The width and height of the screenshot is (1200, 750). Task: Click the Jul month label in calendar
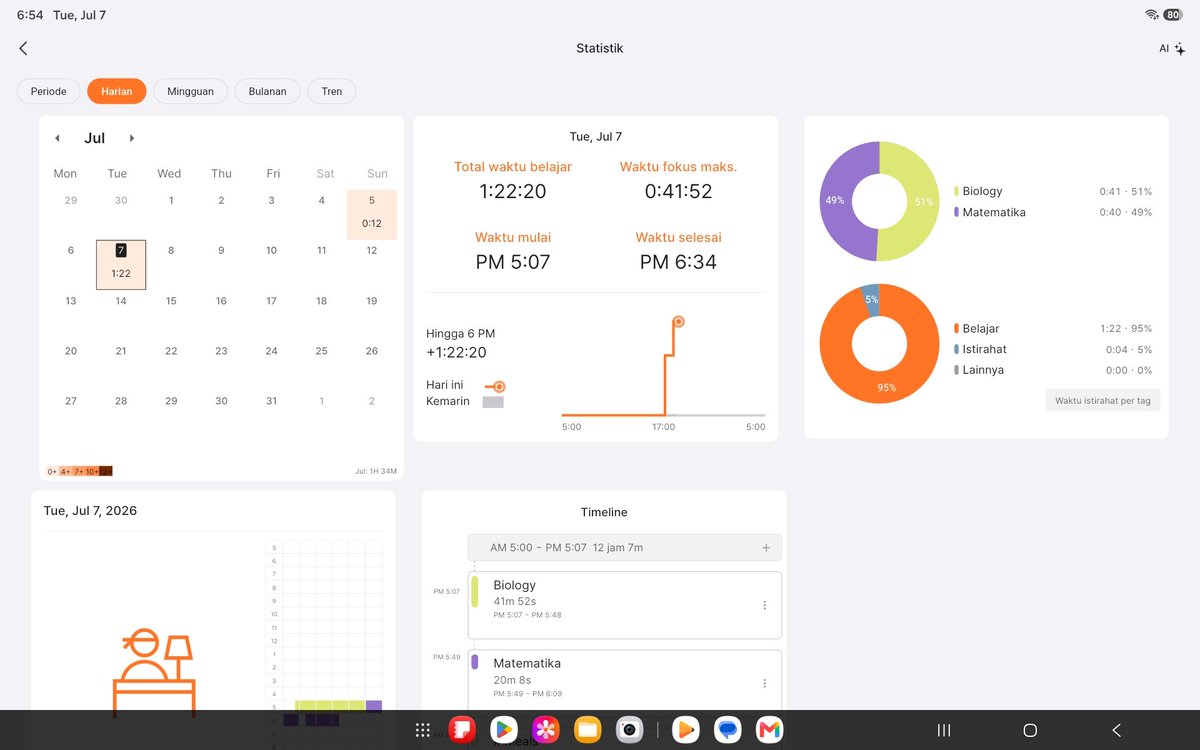95,138
